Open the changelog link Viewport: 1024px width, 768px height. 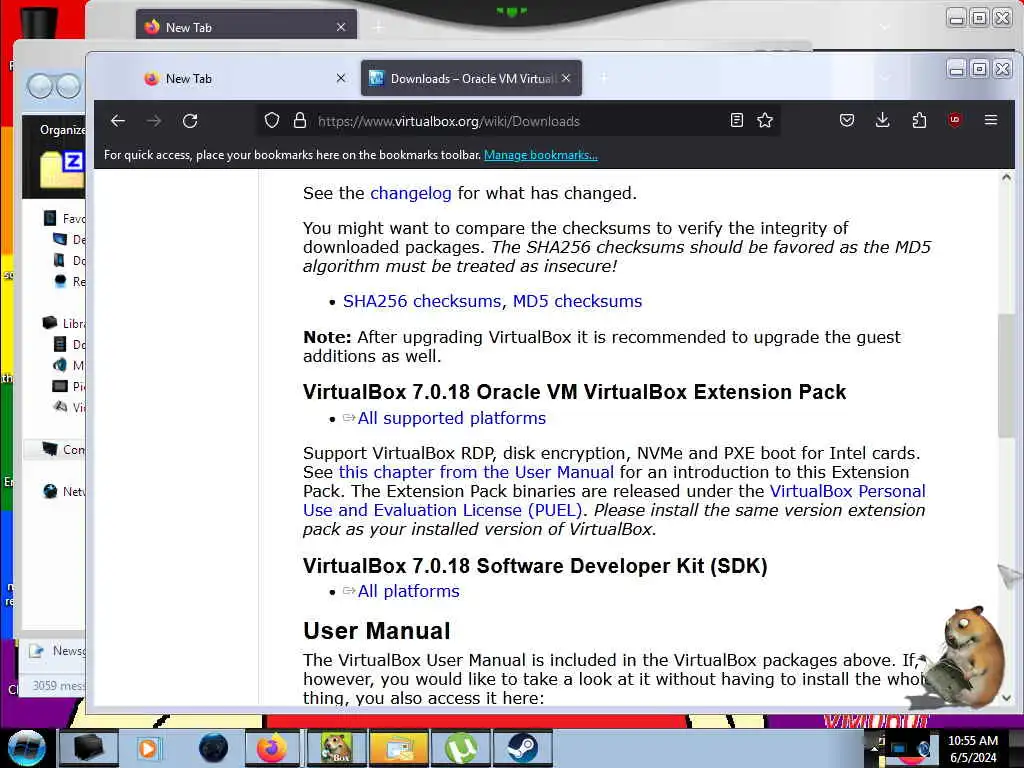click(411, 193)
